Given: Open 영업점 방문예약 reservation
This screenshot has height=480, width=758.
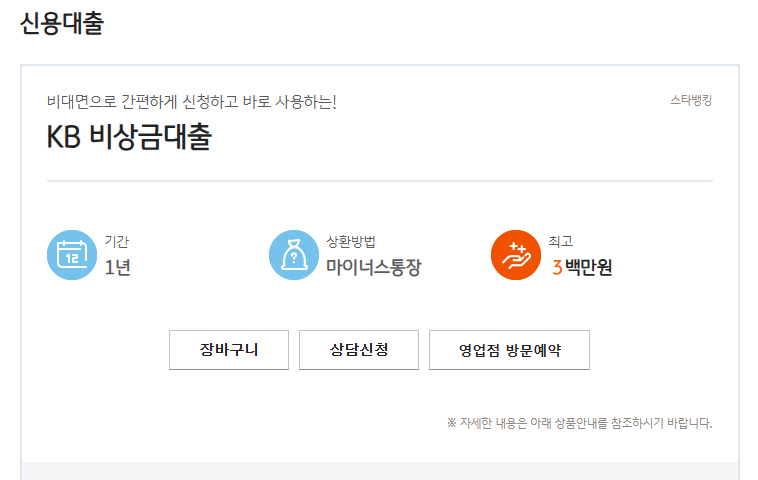Looking at the screenshot, I should point(509,350).
